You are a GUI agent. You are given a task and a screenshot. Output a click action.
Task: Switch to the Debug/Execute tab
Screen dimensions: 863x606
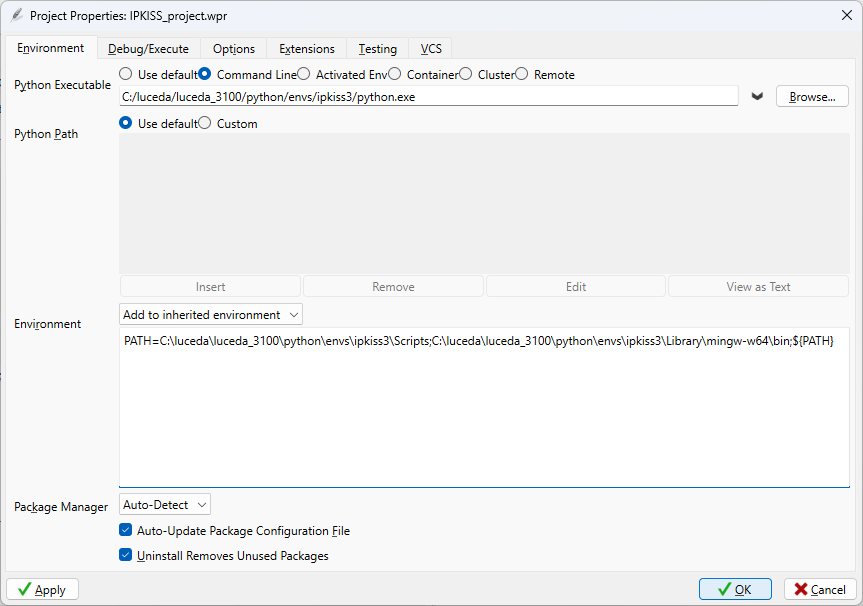point(148,49)
